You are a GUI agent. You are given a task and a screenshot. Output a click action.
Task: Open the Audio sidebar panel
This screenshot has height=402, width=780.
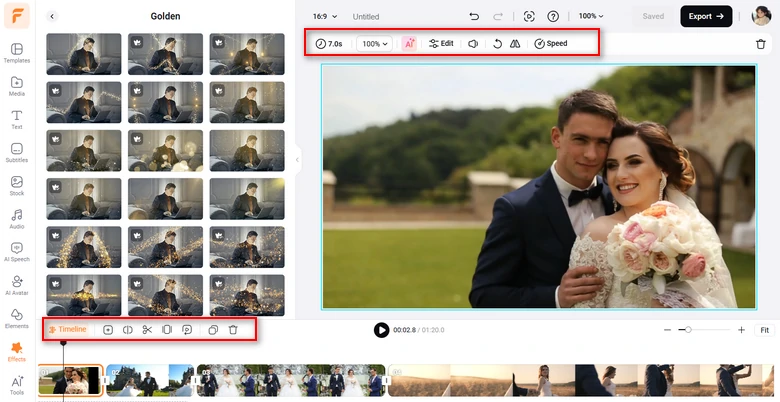pos(17,219)
